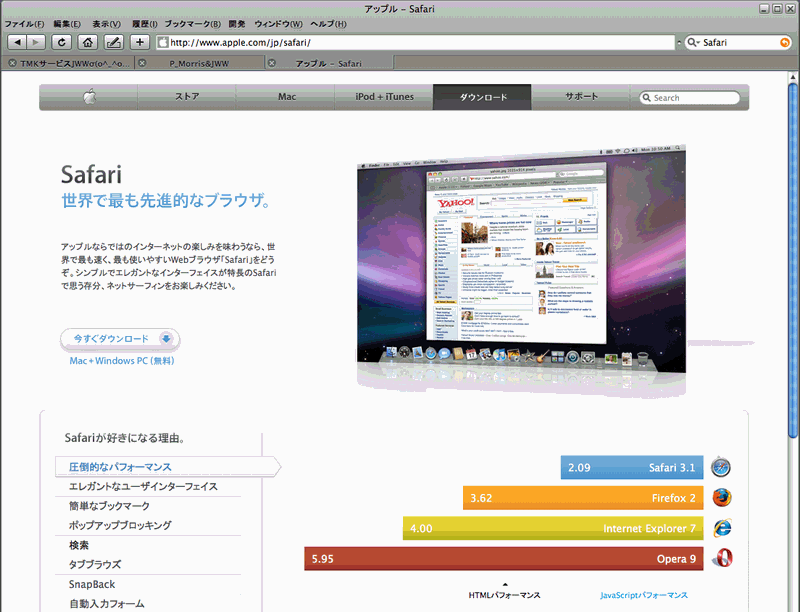This screenshot has height=612, width=800.
Task: Open the 編集(E) menu
Action: 67,24
